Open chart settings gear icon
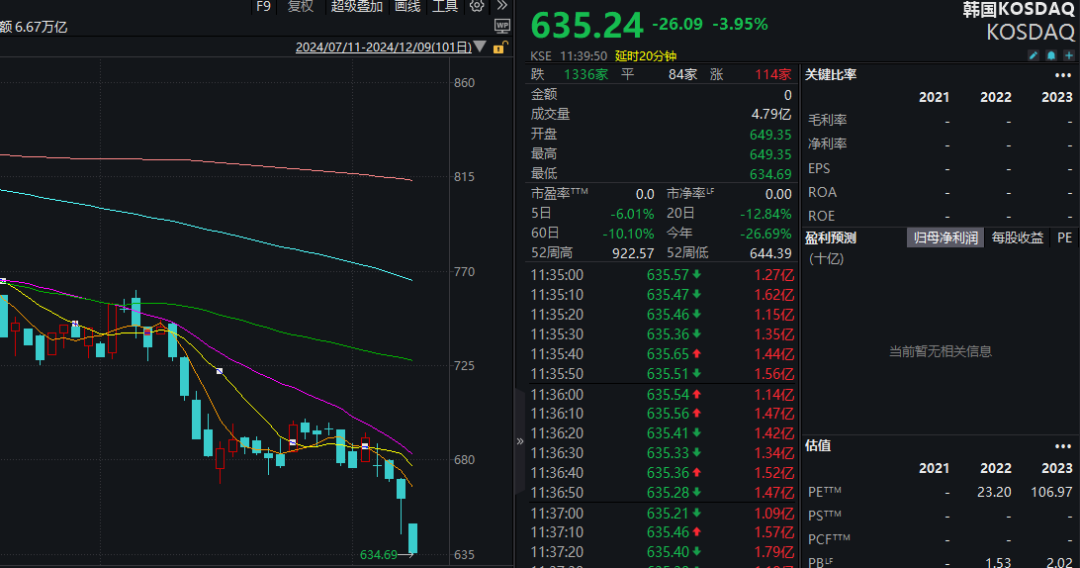The image size is (1080, 568). tap(477, 6)
